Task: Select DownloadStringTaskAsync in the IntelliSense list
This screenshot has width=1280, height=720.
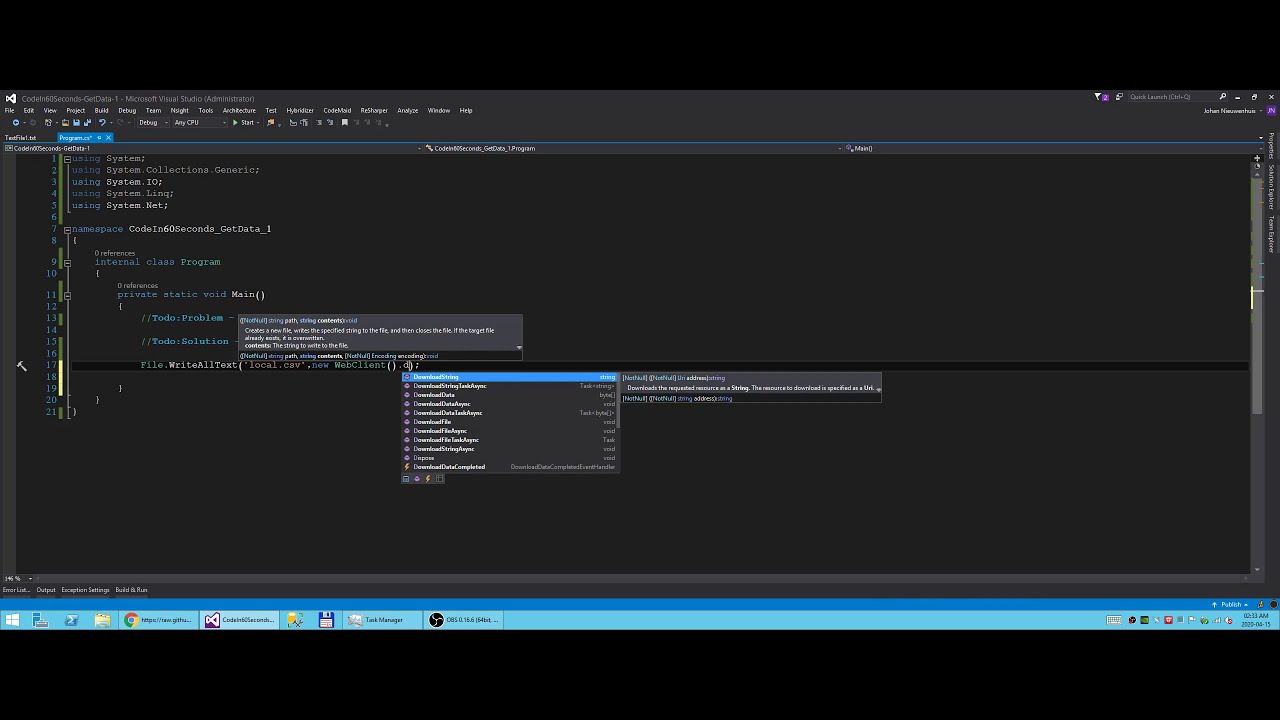Action: click(510, 386)
